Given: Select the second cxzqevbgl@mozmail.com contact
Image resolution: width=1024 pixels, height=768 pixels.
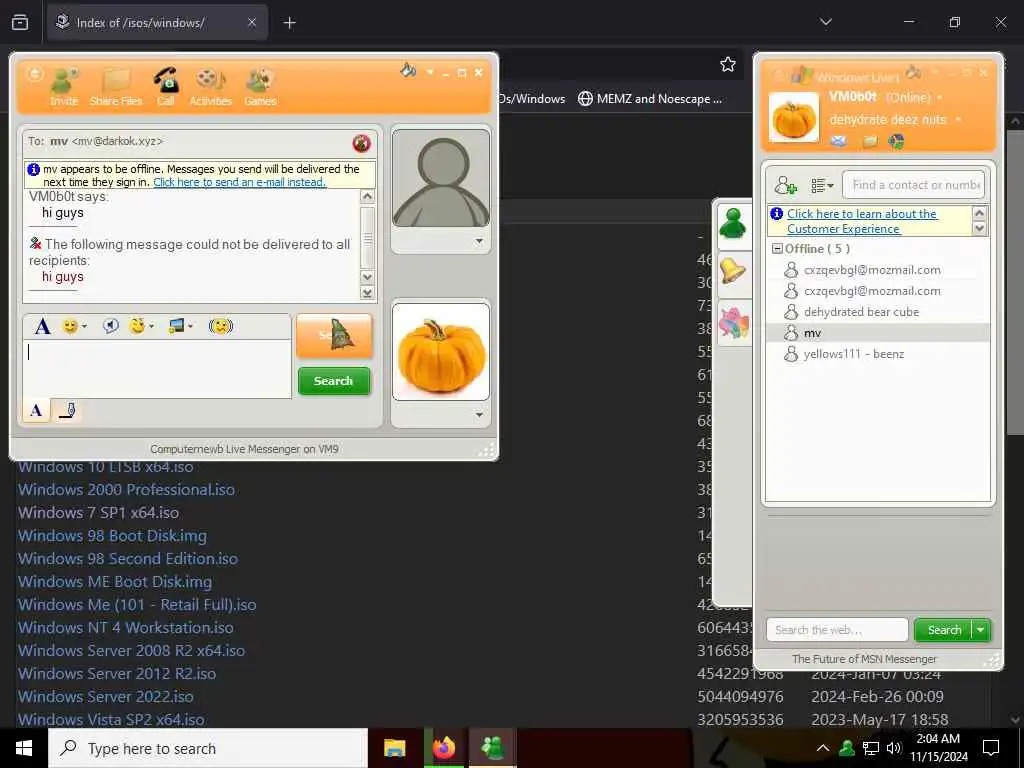Looking at the screenshot, I should click(872, 291).
